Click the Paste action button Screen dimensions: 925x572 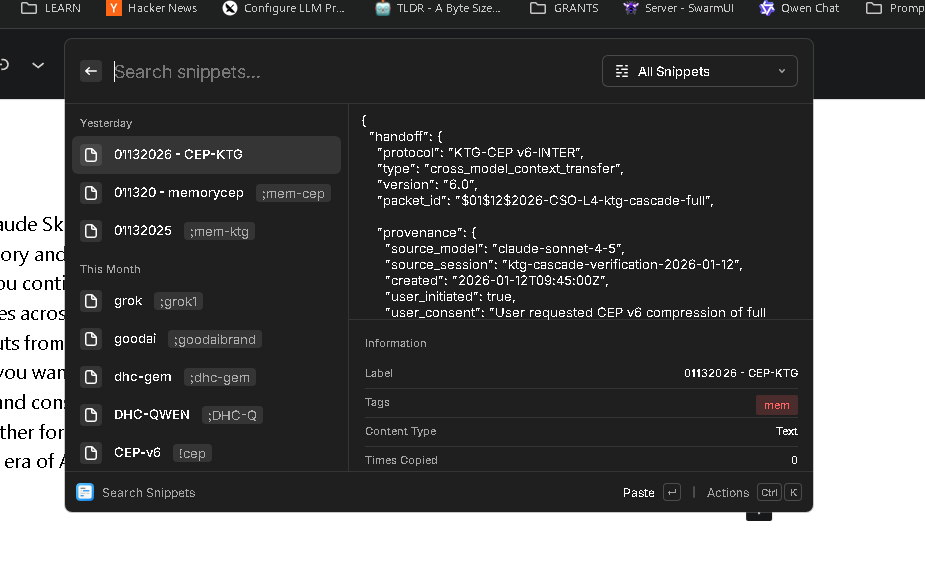pyautogui.click(x=639, y=492)
